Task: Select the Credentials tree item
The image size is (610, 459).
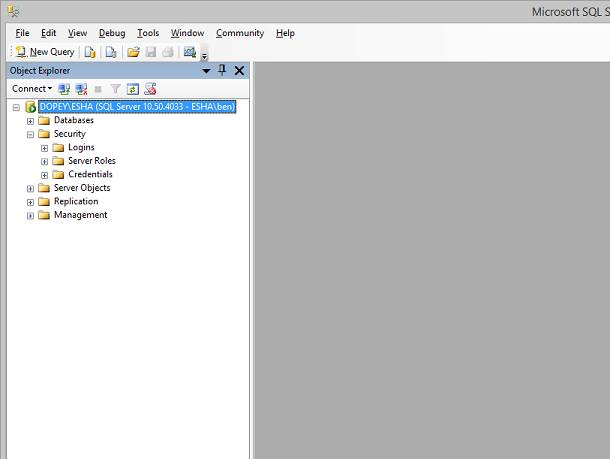Action: pos(90,174)
